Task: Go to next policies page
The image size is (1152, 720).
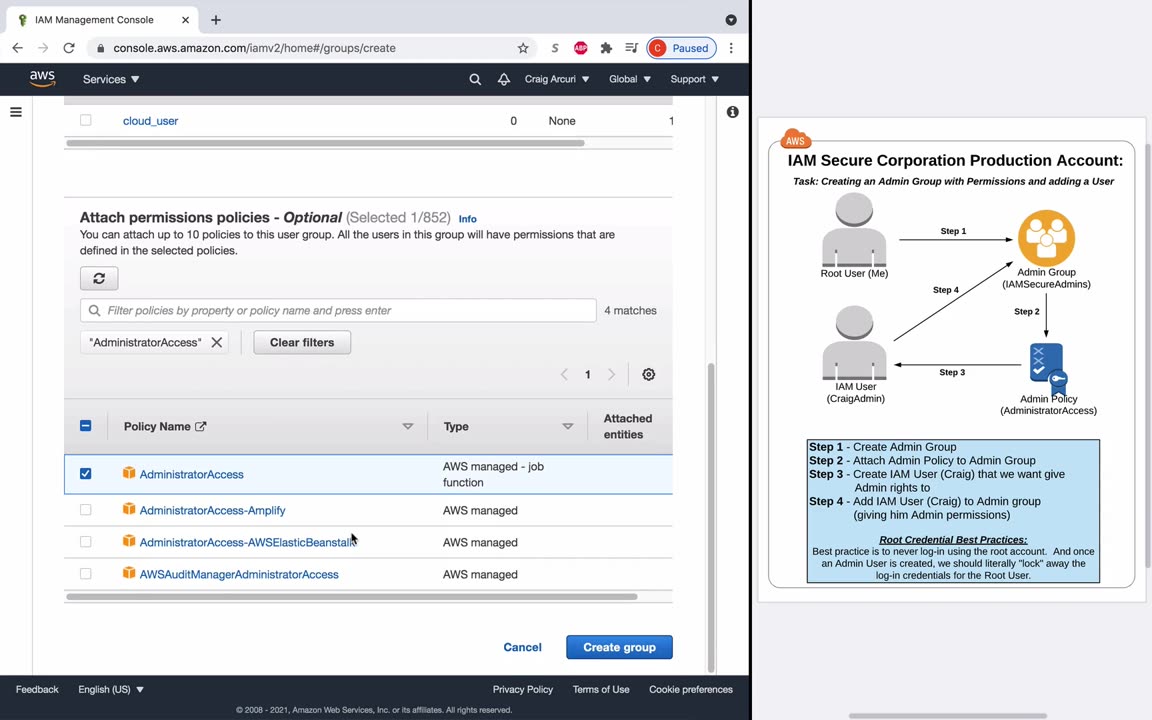Action: coord(611,374)
